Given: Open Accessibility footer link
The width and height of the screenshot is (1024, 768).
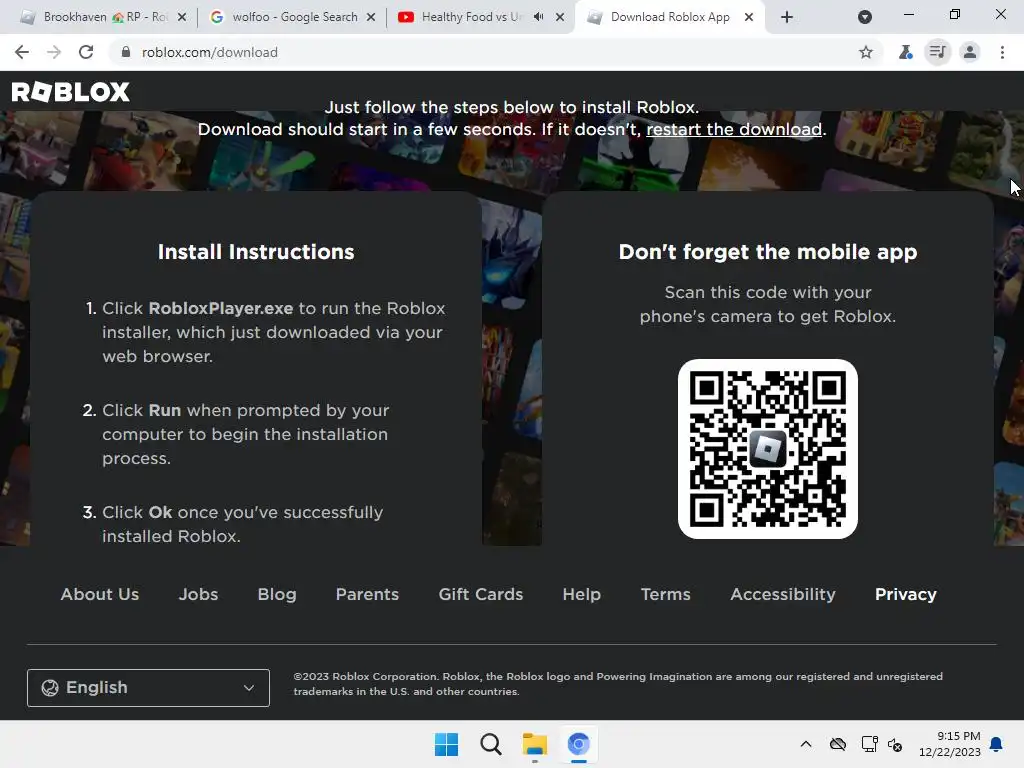Looking at the screenshot, I should pyautogui.click(x=783, y=594).
